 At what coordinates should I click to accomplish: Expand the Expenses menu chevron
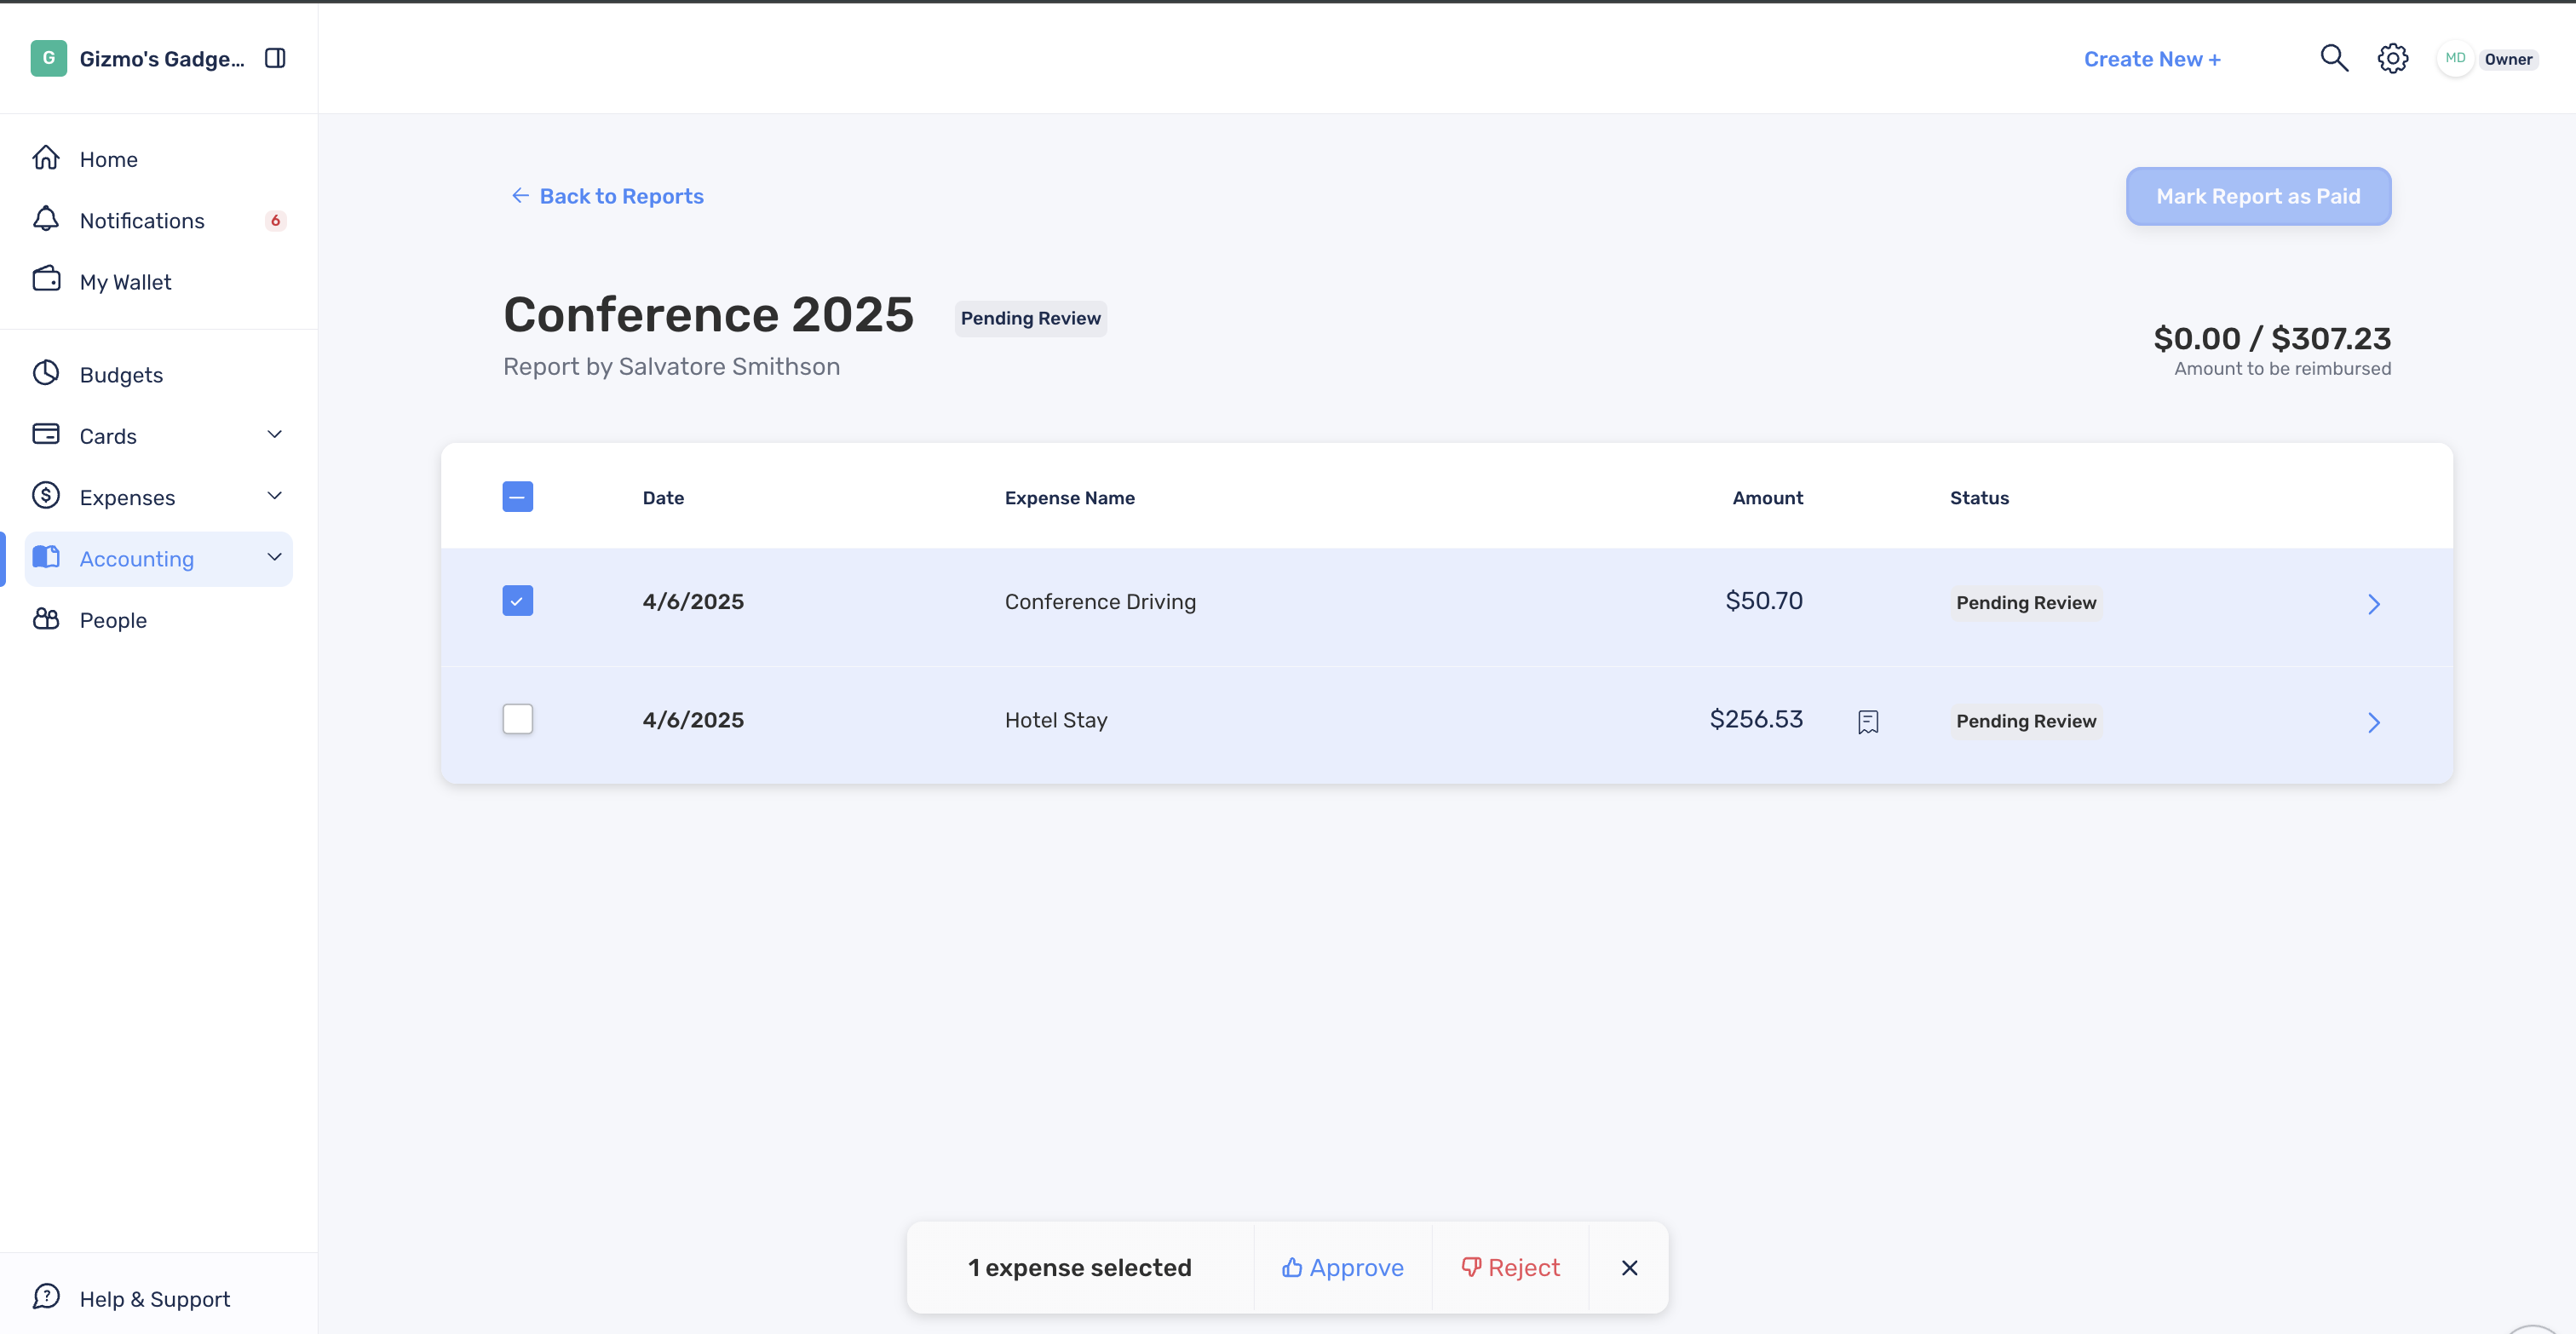click(x=275, y=496)
